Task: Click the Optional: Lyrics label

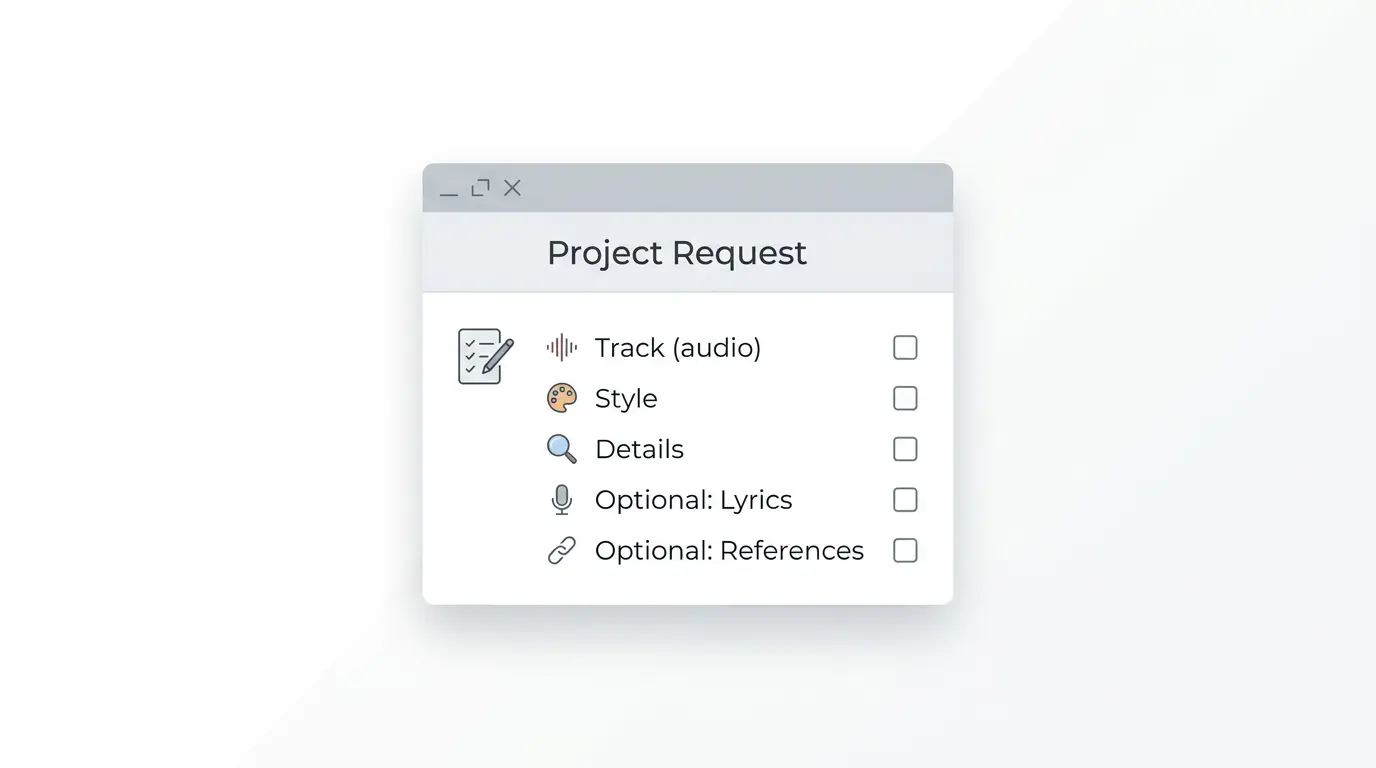Action: pos(693,500)
